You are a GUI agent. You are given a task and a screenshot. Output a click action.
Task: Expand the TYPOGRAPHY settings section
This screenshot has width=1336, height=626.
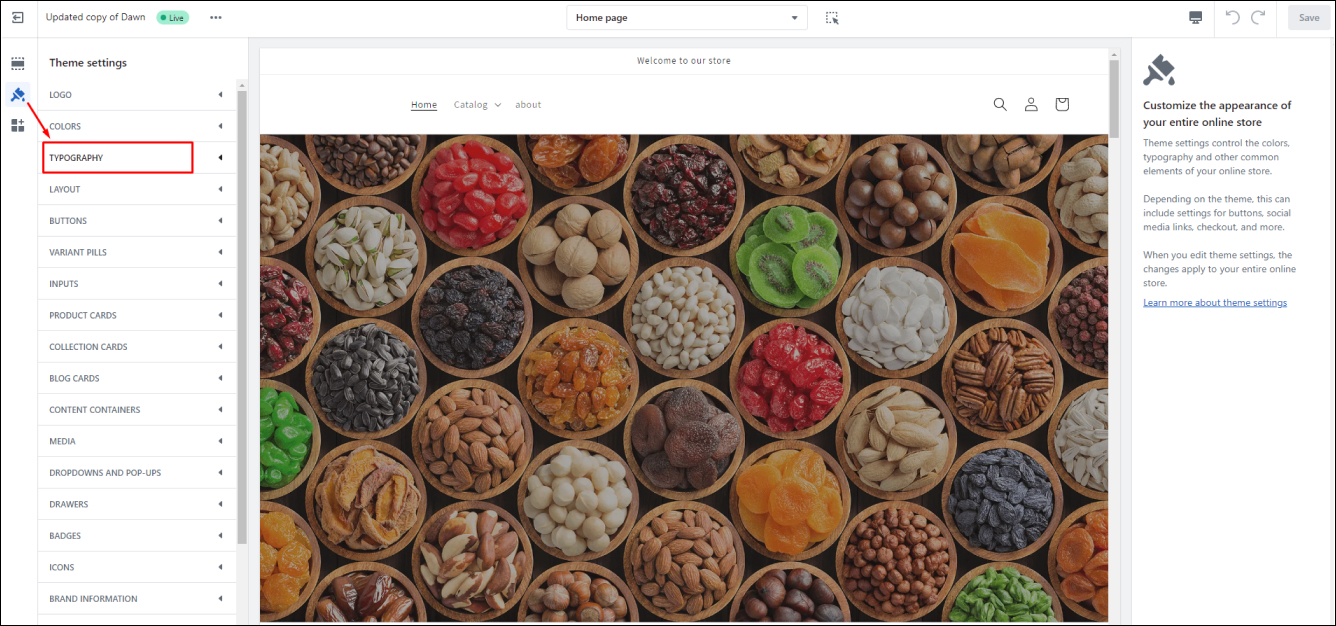click(x=137, y=158)
